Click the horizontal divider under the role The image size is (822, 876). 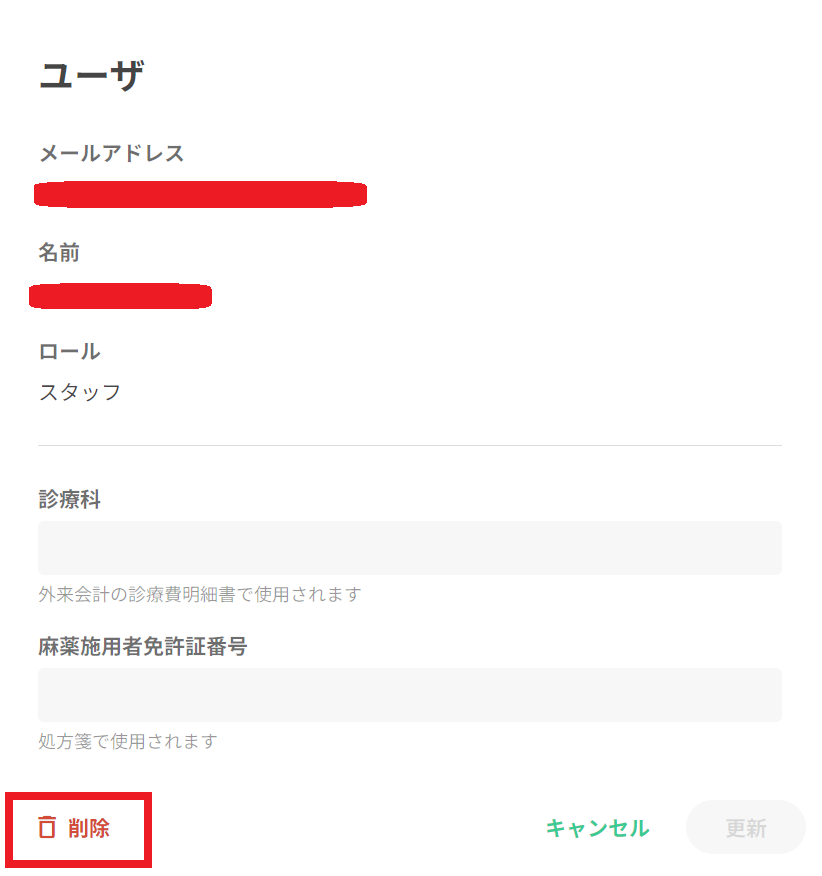point(409,445)
